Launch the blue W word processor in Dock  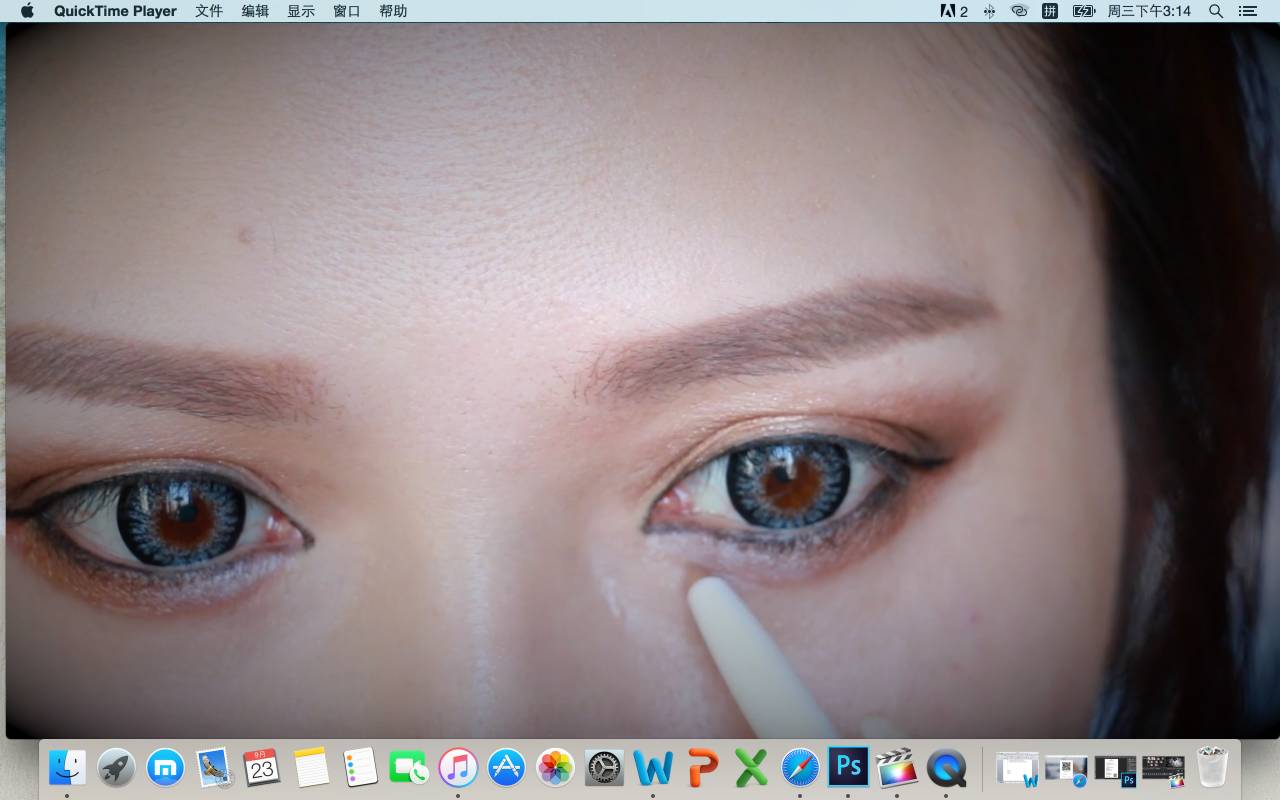(653, 768)
